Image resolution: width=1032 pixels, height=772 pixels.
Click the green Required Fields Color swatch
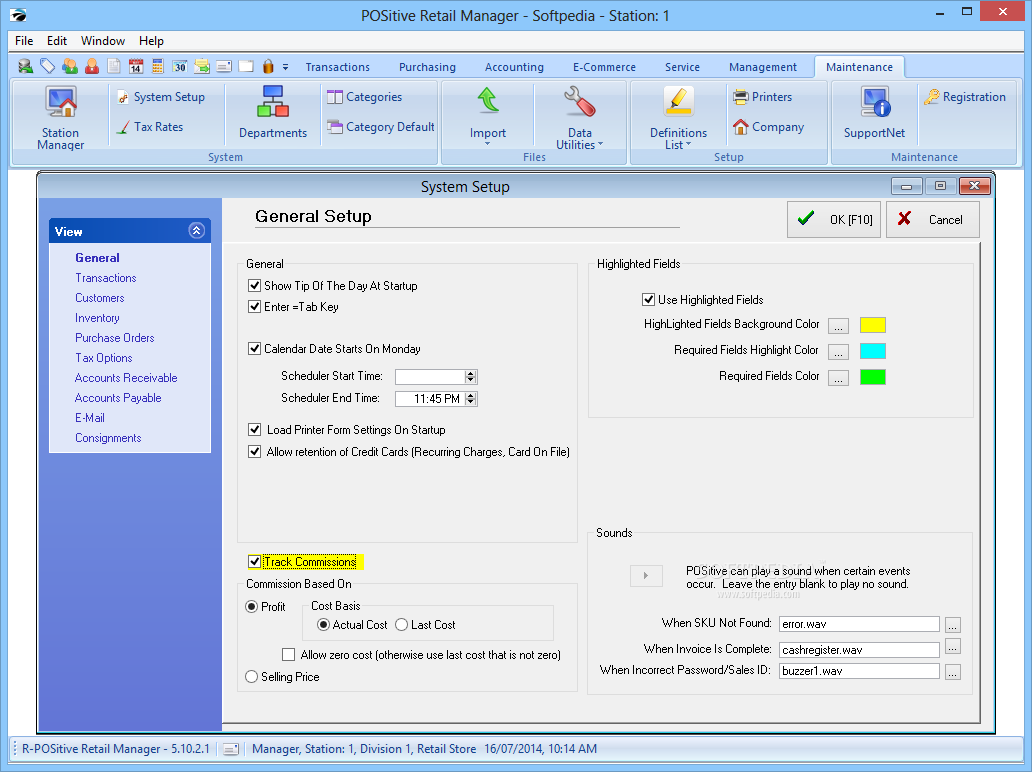tap(873, 377)
